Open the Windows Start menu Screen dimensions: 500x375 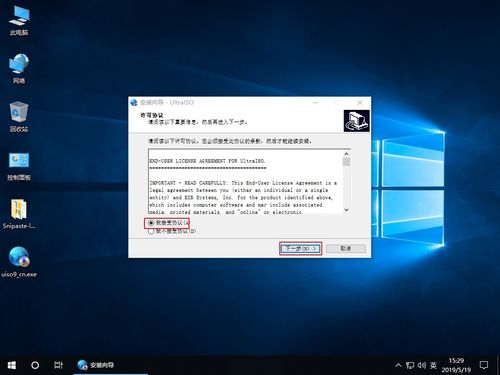coord(12,365)
